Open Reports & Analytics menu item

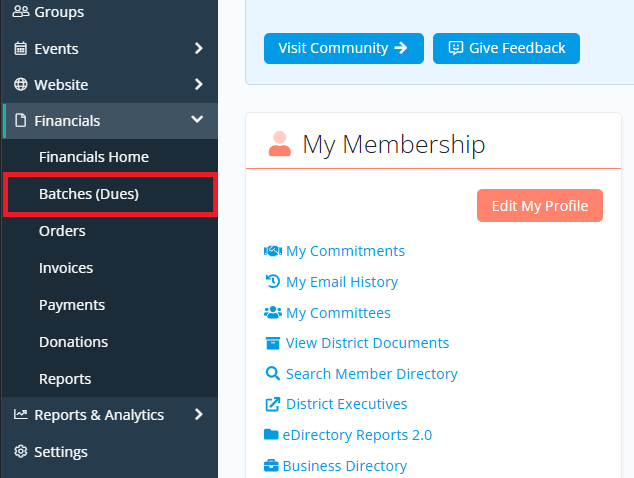click(x=110, y=415)
